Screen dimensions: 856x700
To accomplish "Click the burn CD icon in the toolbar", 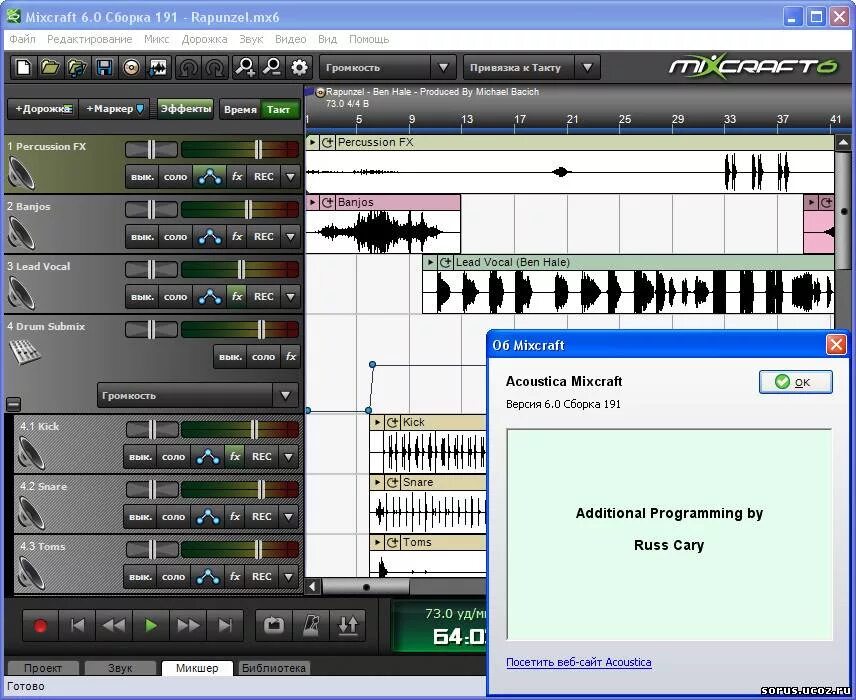I will (131, 68).
